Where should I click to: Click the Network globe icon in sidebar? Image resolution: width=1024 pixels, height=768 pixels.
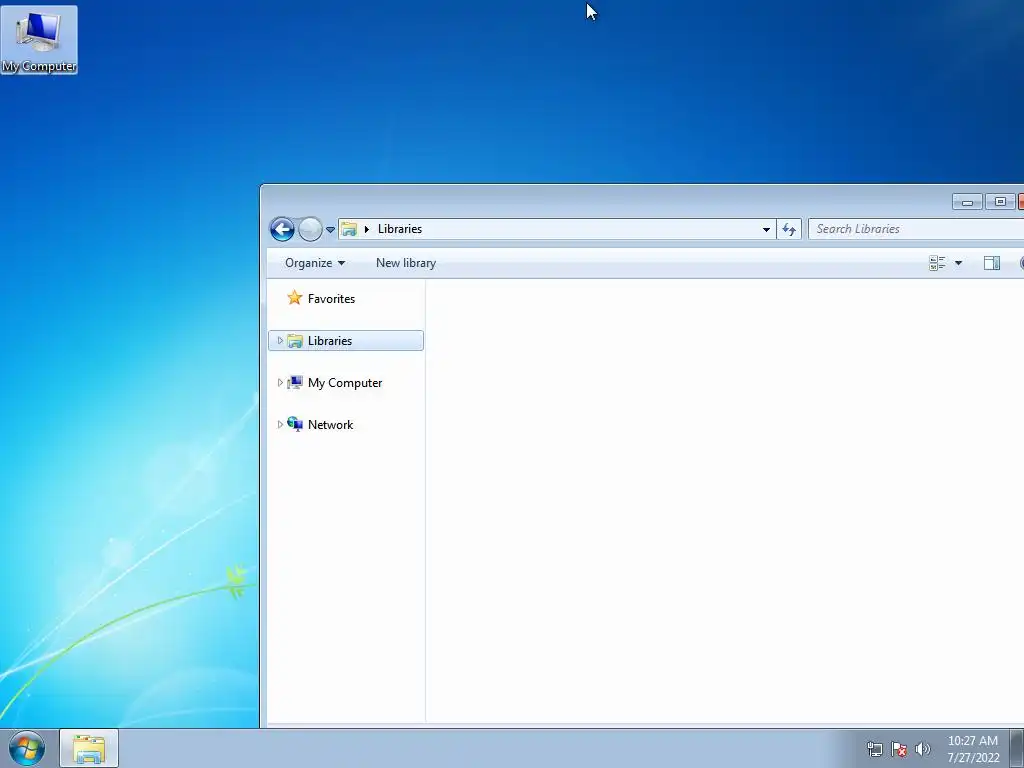coord(295,424)
